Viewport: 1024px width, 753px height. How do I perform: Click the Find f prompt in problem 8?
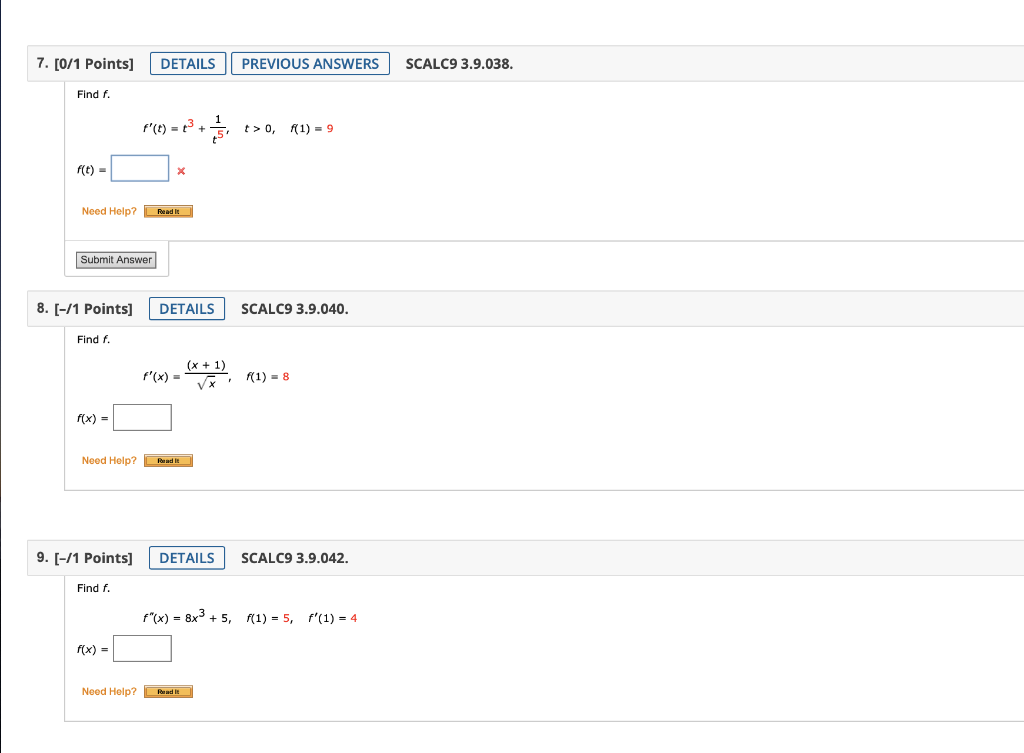tap(92, 339)
